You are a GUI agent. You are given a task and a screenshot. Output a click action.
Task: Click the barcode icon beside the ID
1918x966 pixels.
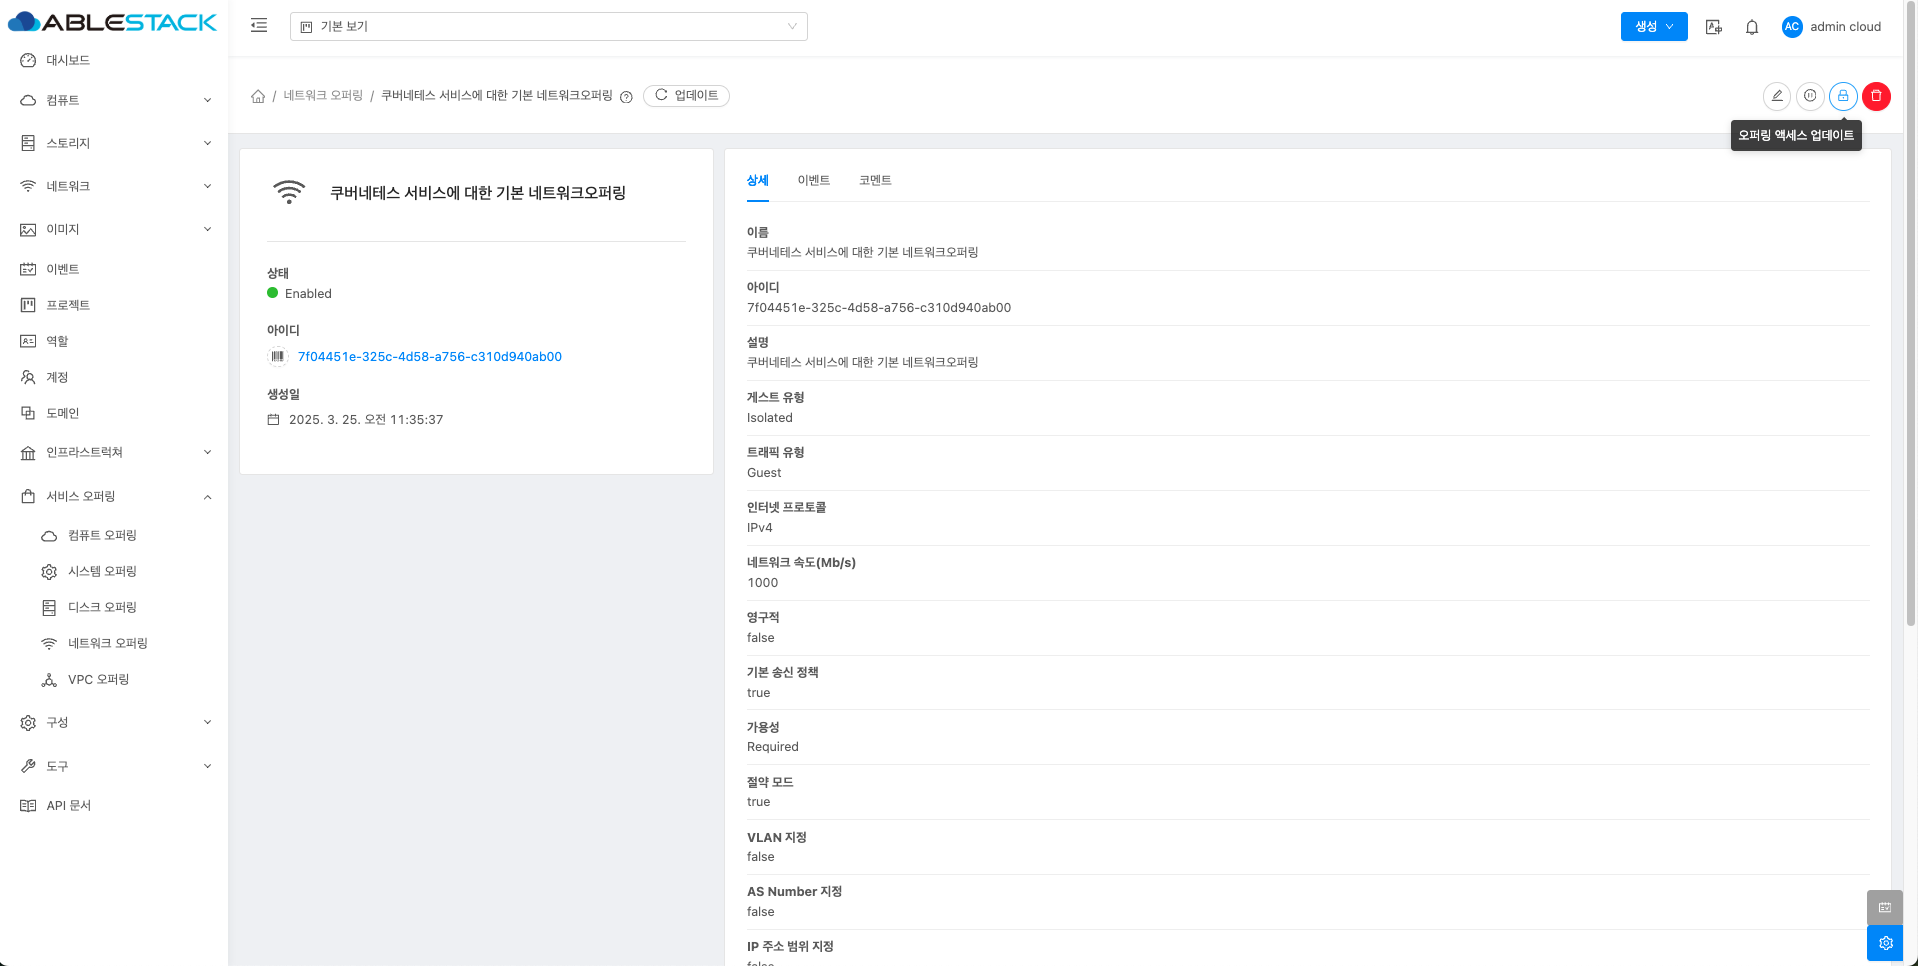278,356
